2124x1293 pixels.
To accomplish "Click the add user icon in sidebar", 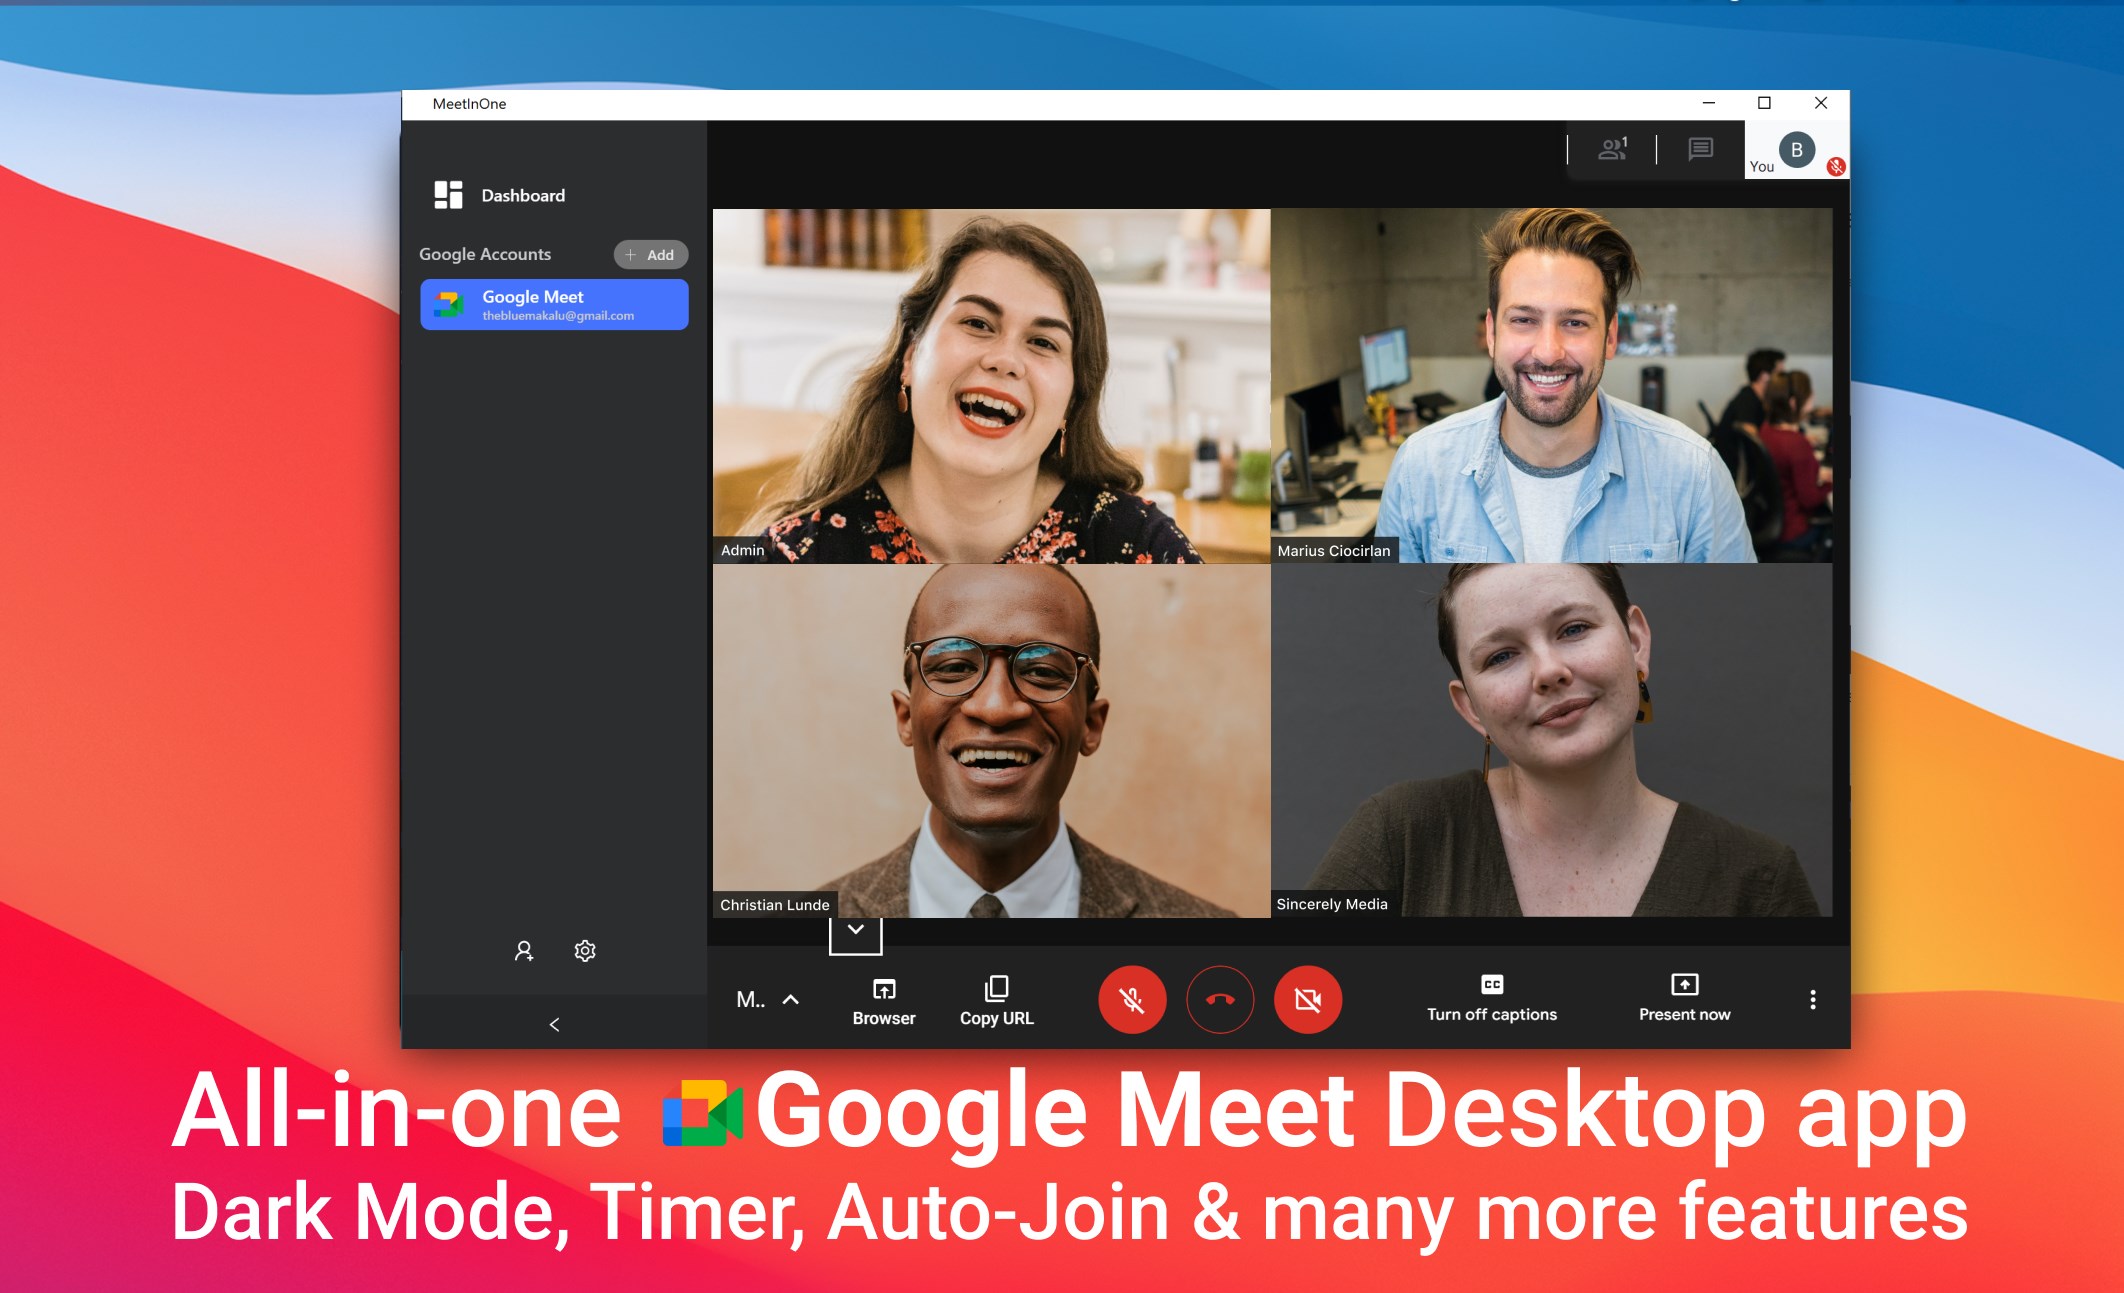I will pos(524,951).
